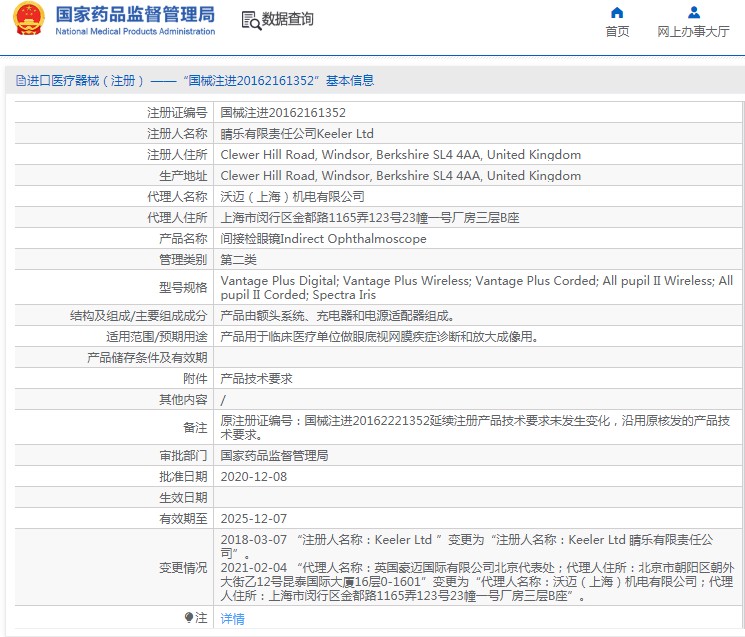745x637 pixels.
Task: Select registration number value 国械注进20162161352
Action: pyautogui.click(x=283, y=113)
